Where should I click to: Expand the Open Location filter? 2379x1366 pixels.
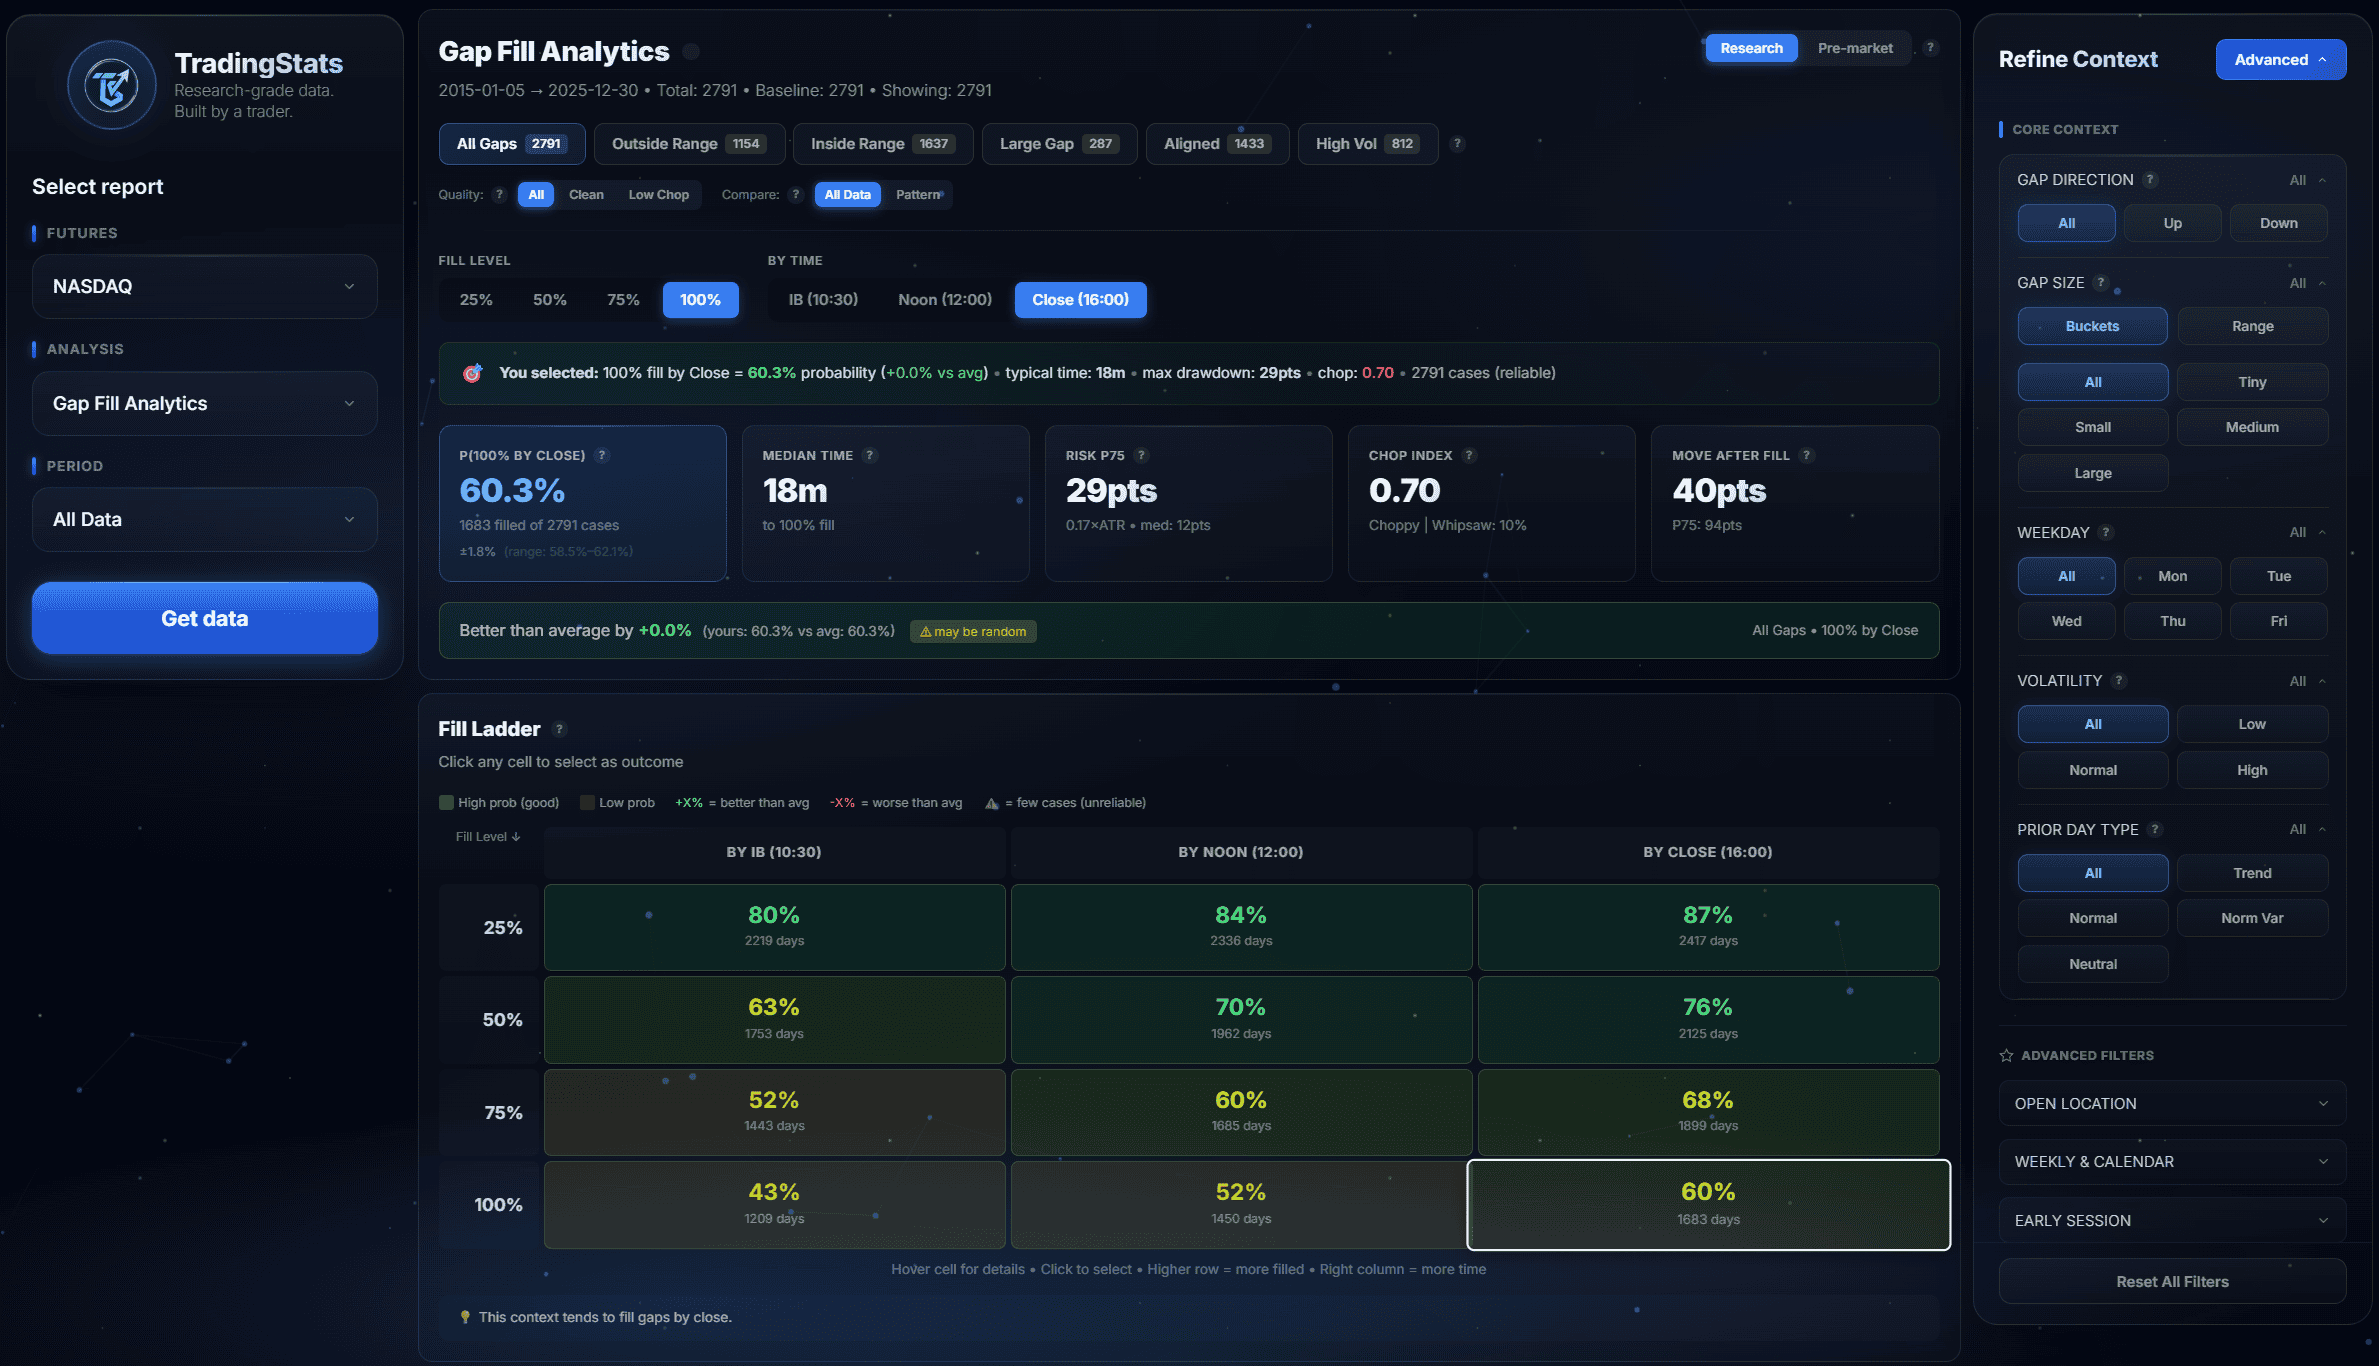(2172, 1103)
